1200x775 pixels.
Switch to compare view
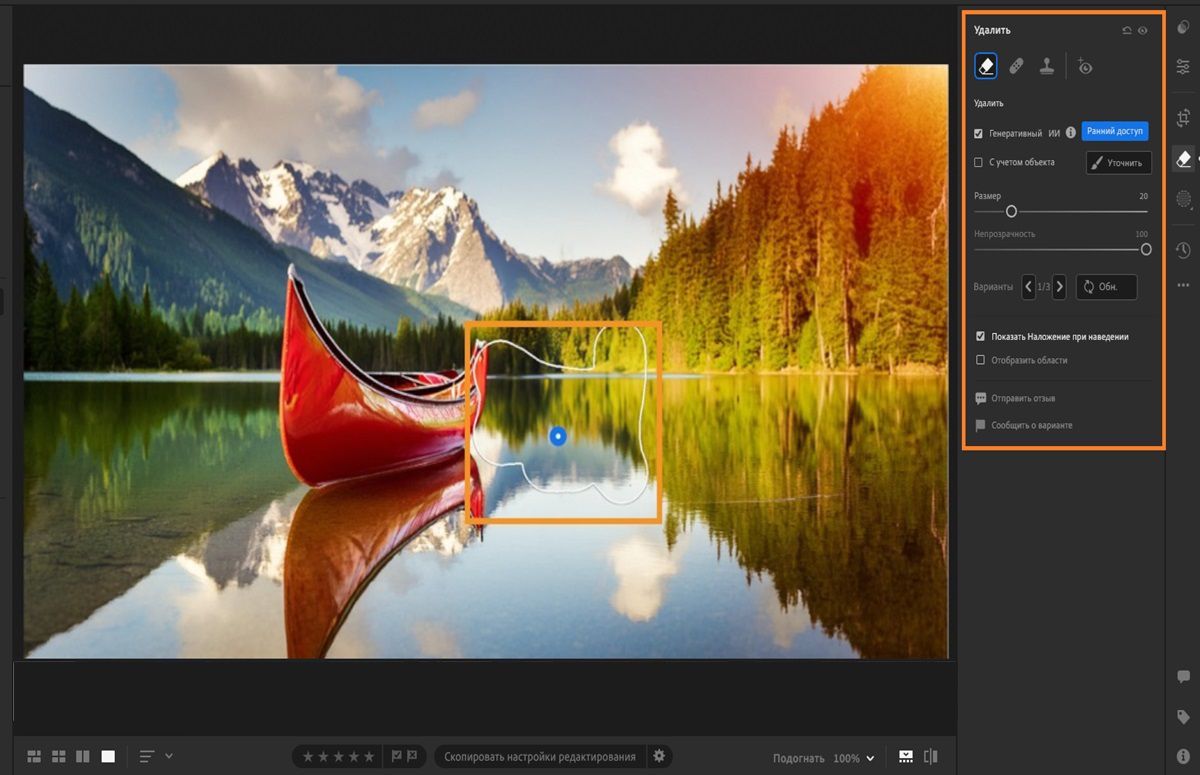tap(83, 756)
